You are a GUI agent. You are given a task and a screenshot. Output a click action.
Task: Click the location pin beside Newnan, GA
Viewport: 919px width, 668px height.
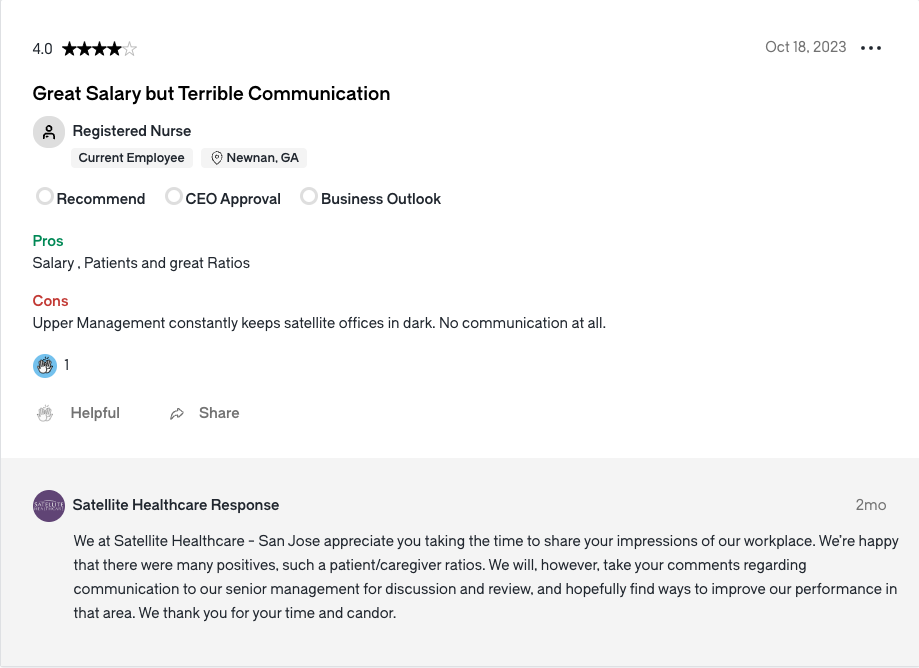point(217,157)
